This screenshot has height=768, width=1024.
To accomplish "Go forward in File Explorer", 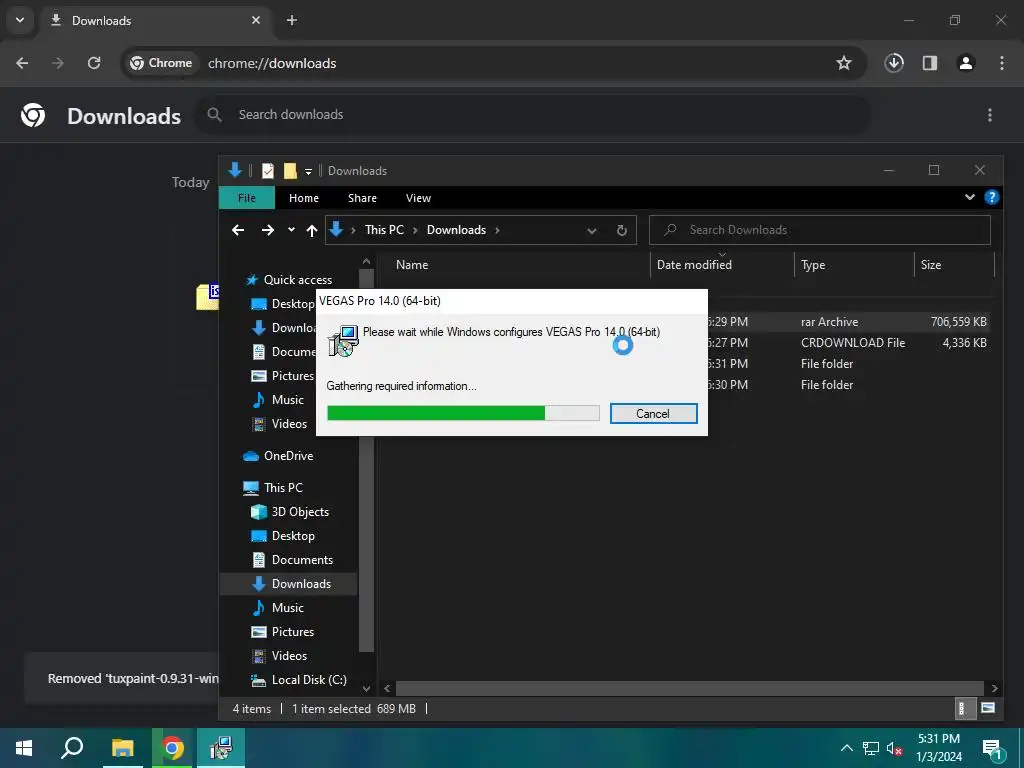I will [268, 230].
